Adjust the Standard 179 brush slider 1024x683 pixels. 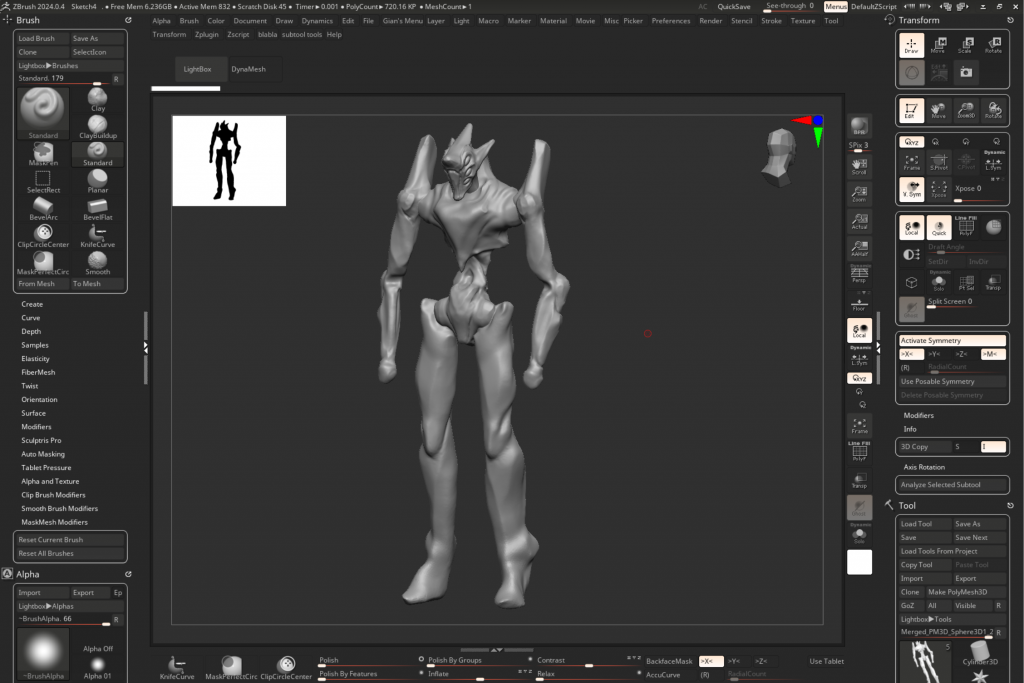63,79
